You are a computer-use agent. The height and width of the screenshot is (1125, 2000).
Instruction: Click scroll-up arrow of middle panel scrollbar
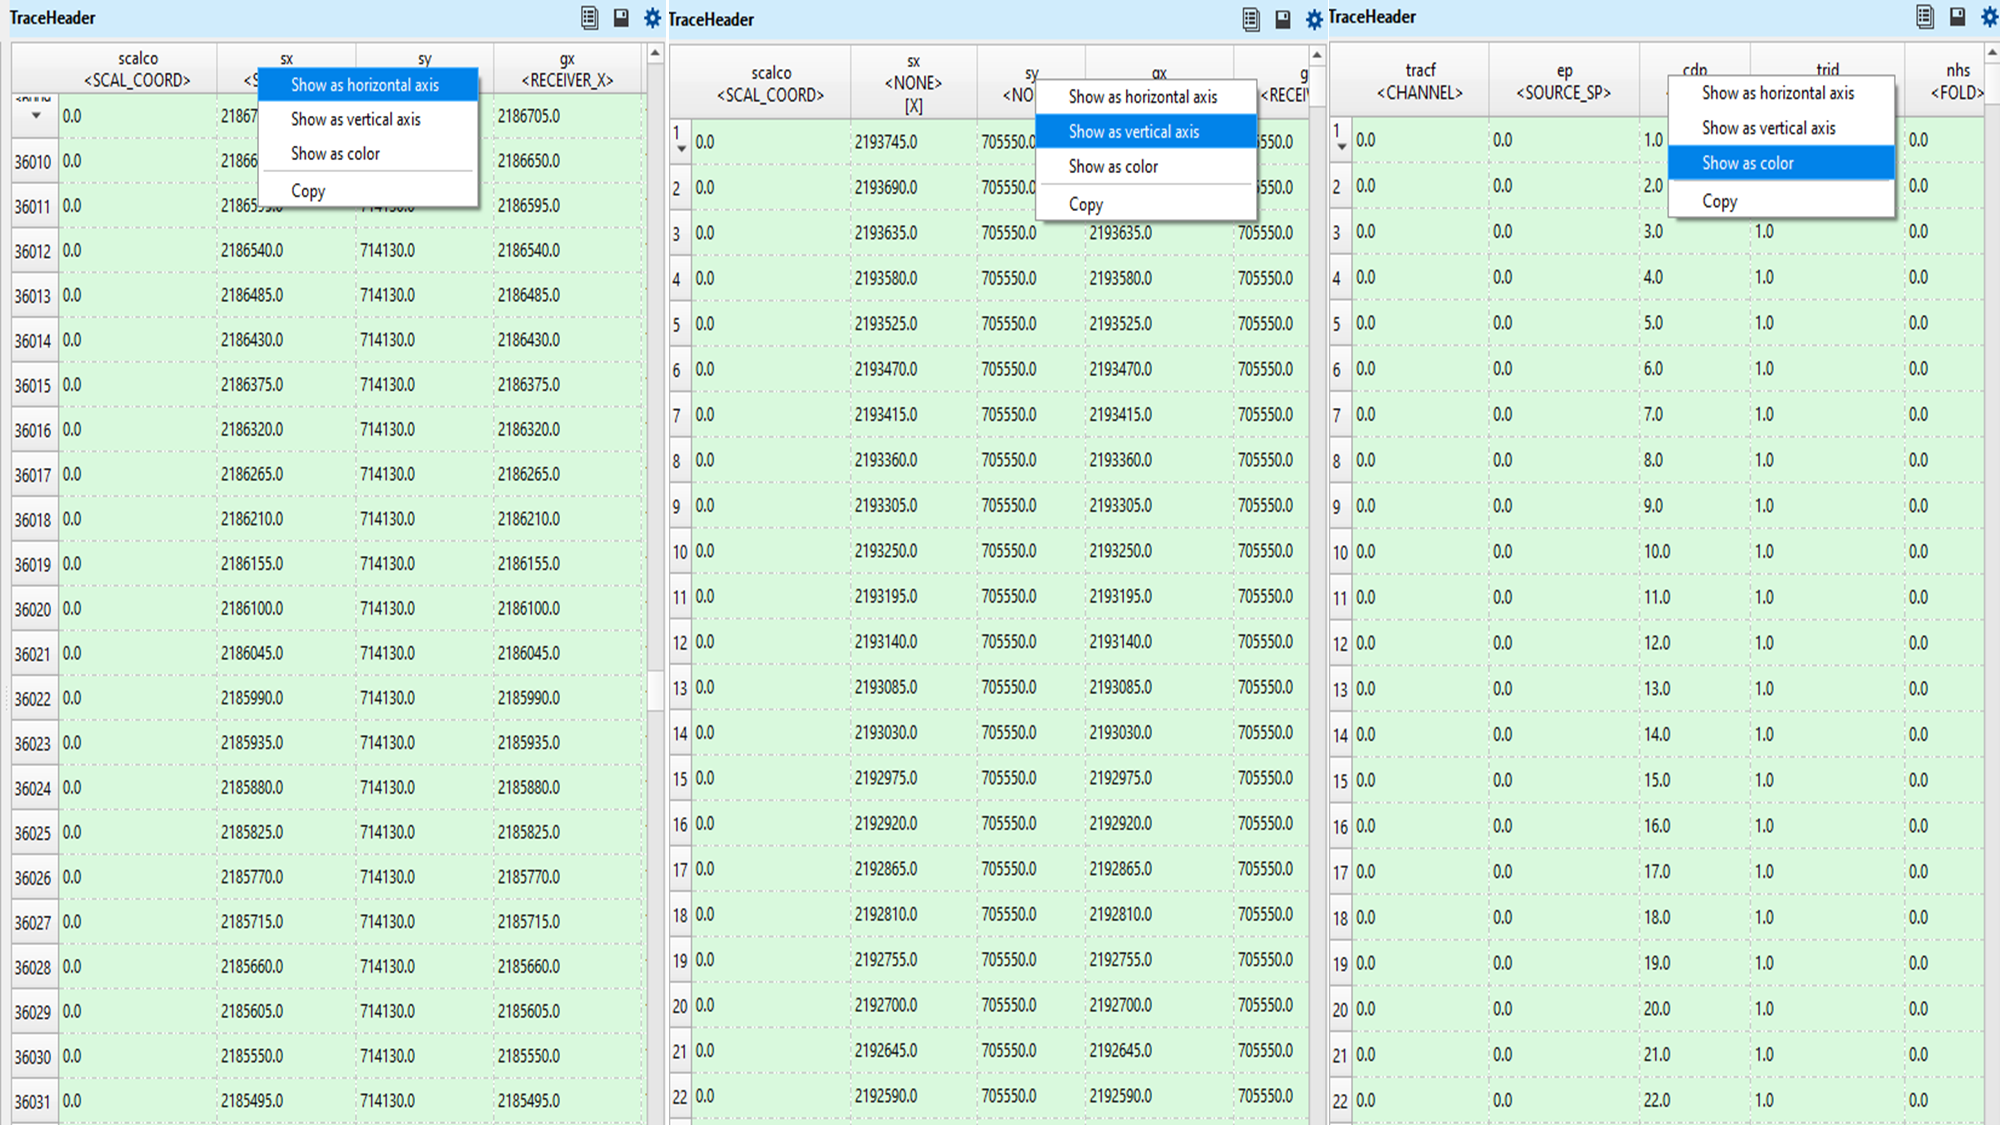tap(1317, 55)
